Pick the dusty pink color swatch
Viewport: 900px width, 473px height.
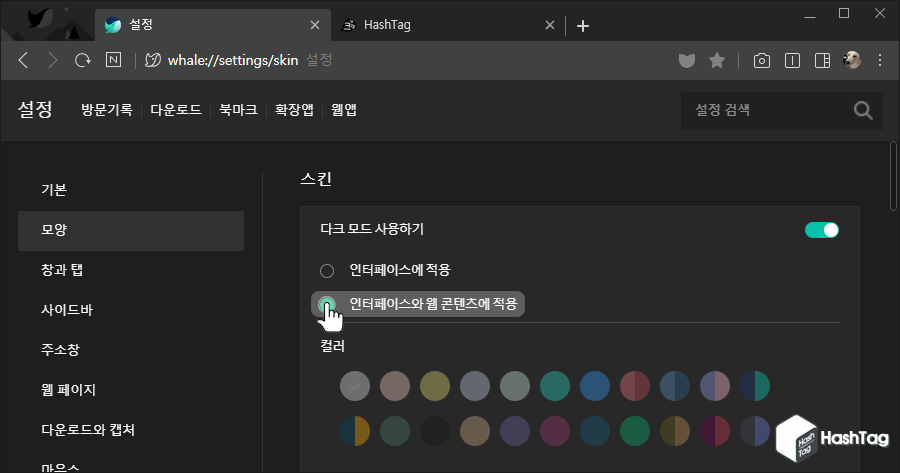395,386
